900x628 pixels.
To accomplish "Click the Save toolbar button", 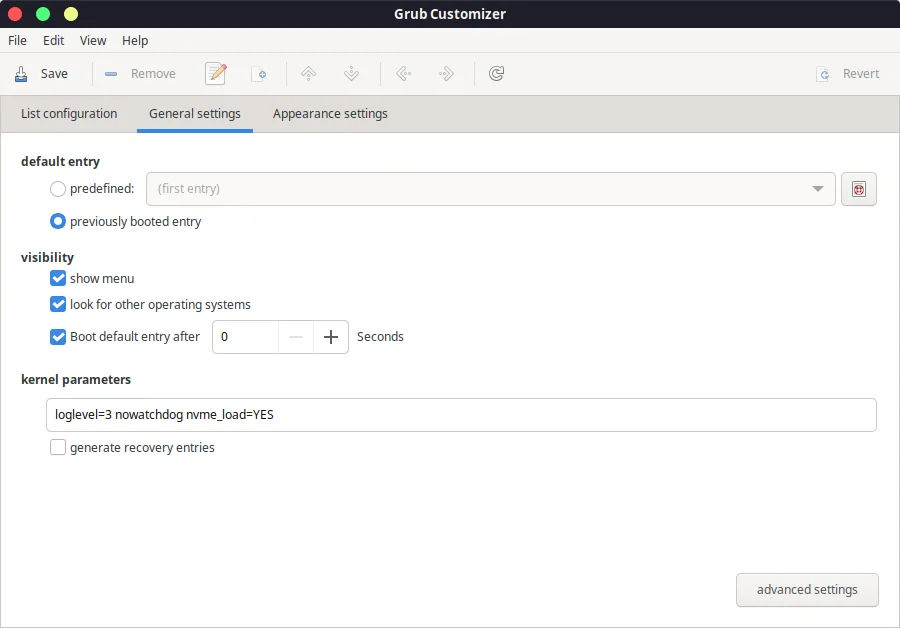I will point(41,73).
